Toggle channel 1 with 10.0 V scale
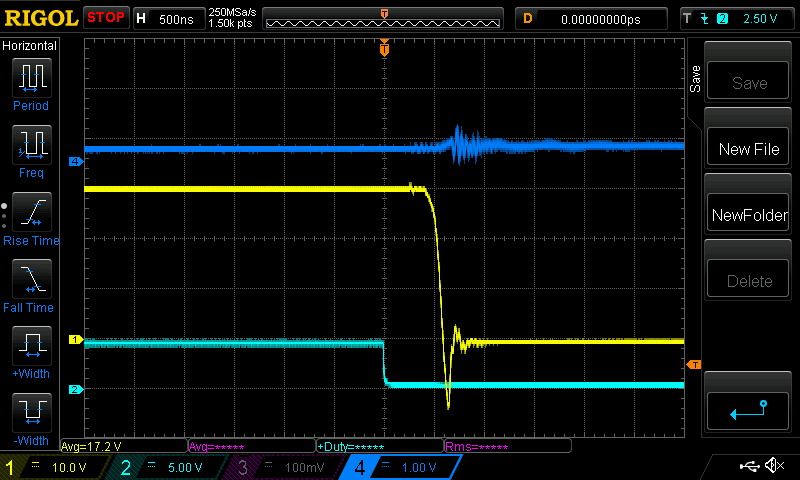Viewport: 800px width, 480px height. coord(56,467)
